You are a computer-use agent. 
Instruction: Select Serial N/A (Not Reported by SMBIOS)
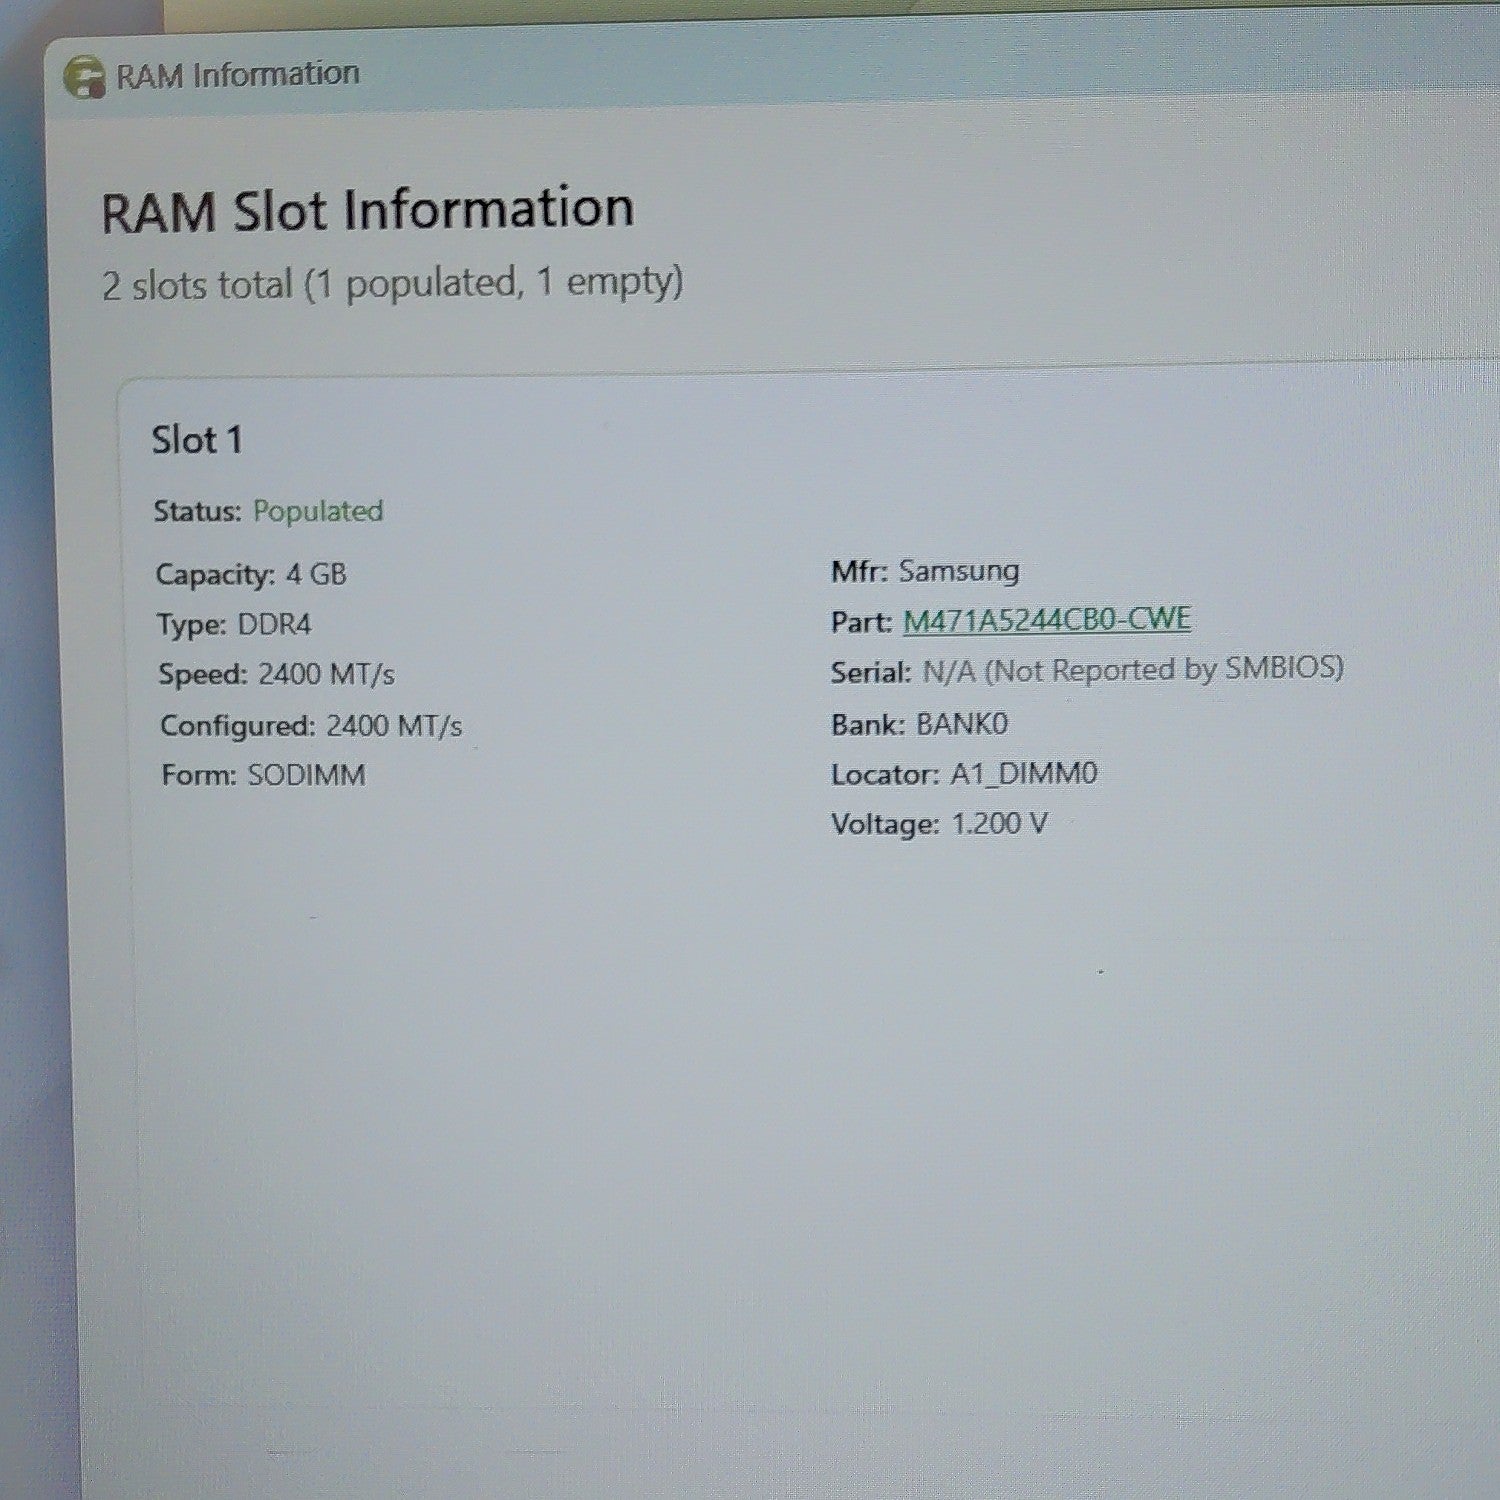1133,669
